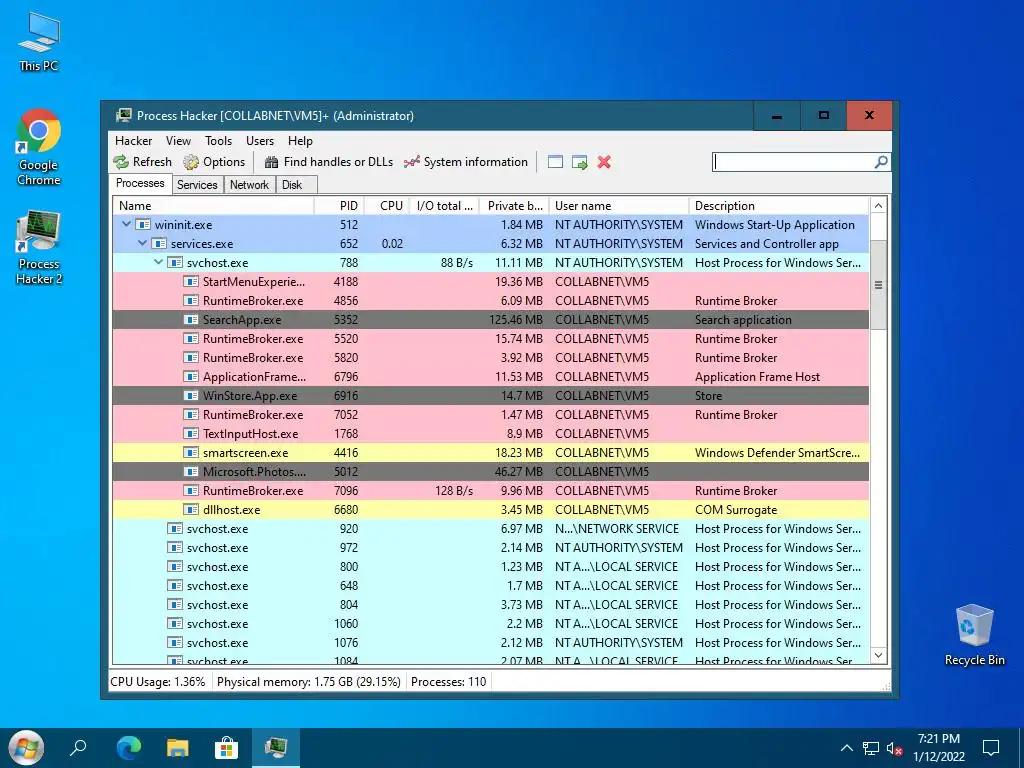The image size is (1024, 768).
Task: Click the find window and thread icon
Action: [579, 162]
